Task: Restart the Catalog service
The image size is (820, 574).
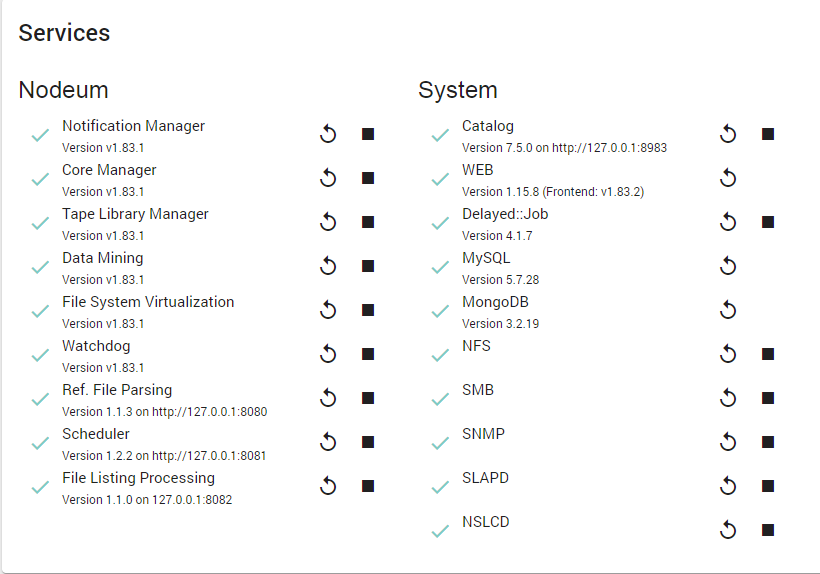Action: 728,134
